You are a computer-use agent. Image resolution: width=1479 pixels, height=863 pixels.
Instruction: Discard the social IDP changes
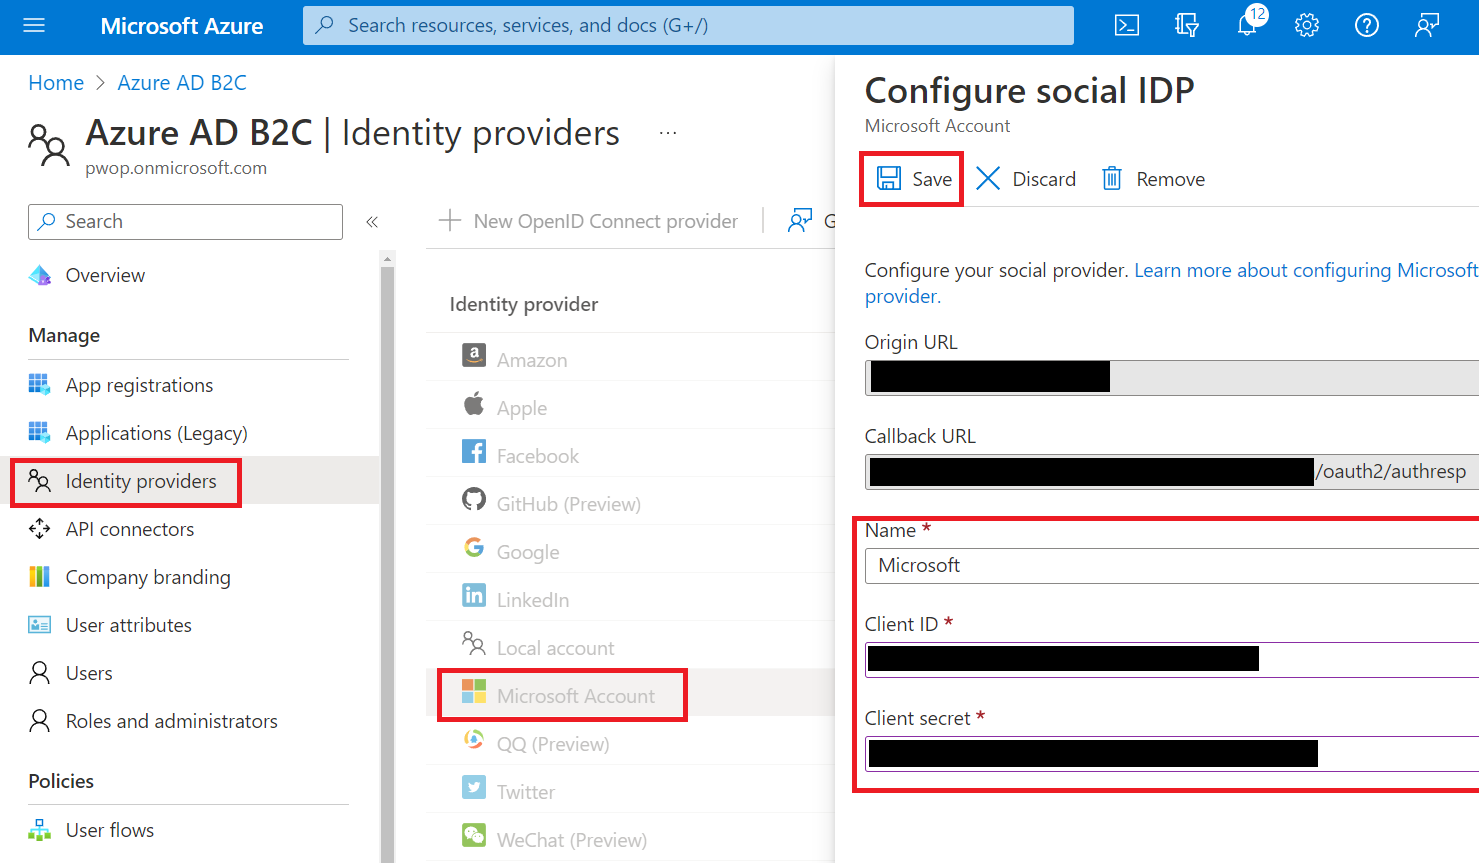(x=1026, y=179)
